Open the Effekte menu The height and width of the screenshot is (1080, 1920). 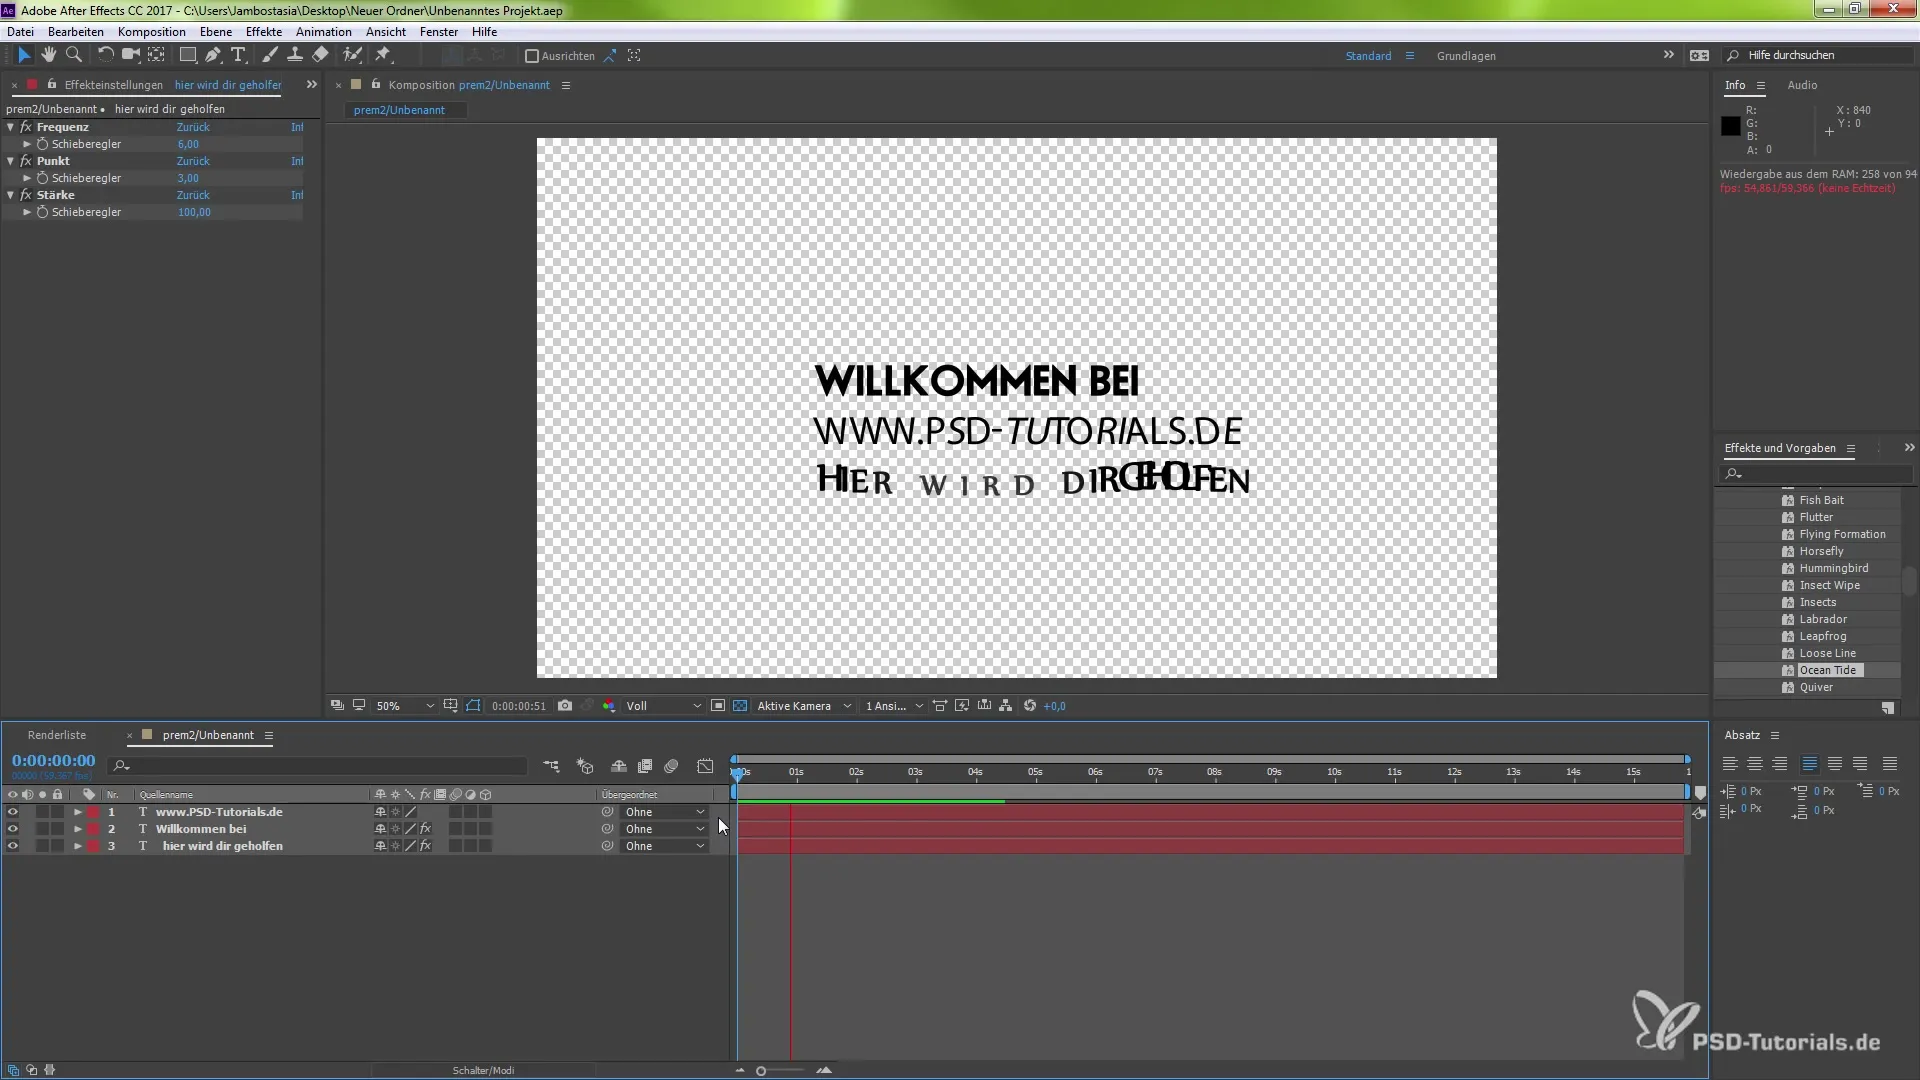[x=264, y=32]
